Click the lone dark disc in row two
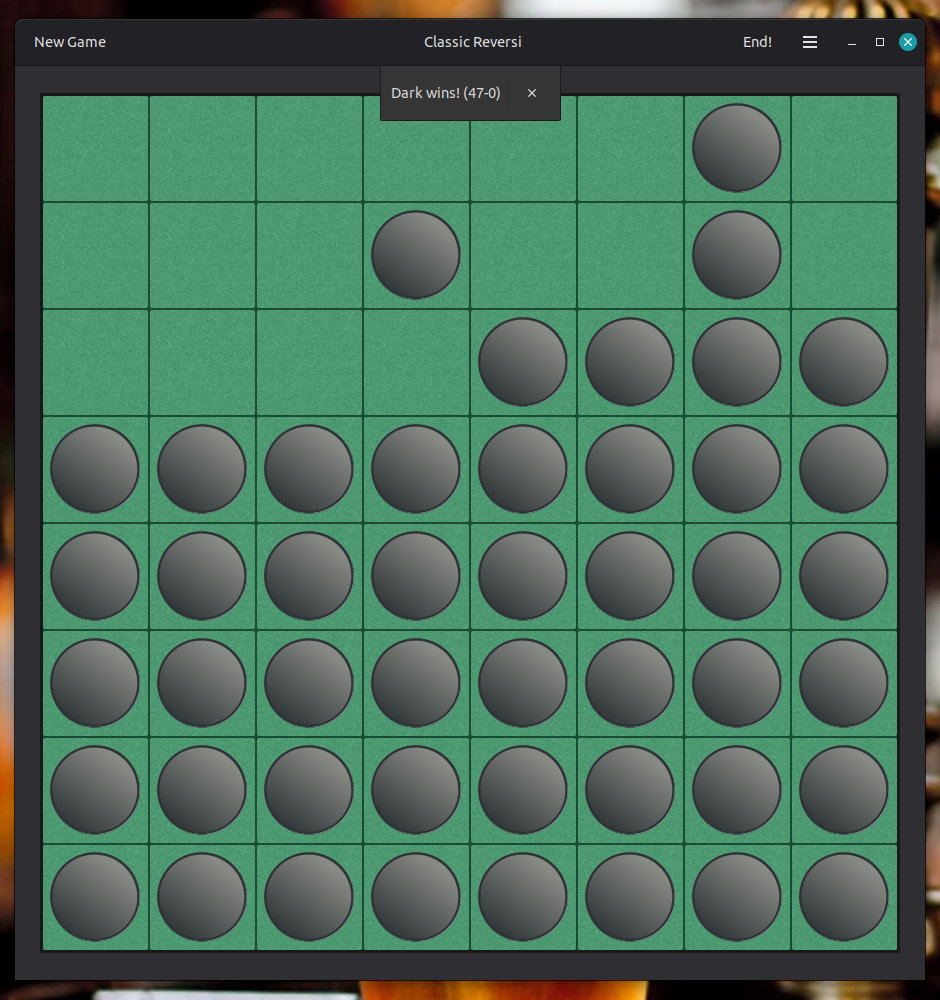Screen dimensions: 940x1000 pos(415,255)
